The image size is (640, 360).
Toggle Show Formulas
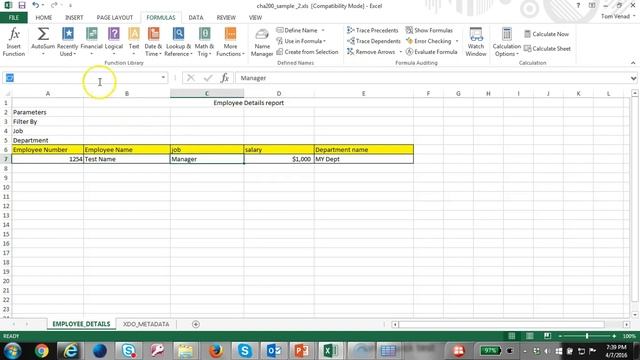pos(429,30)
